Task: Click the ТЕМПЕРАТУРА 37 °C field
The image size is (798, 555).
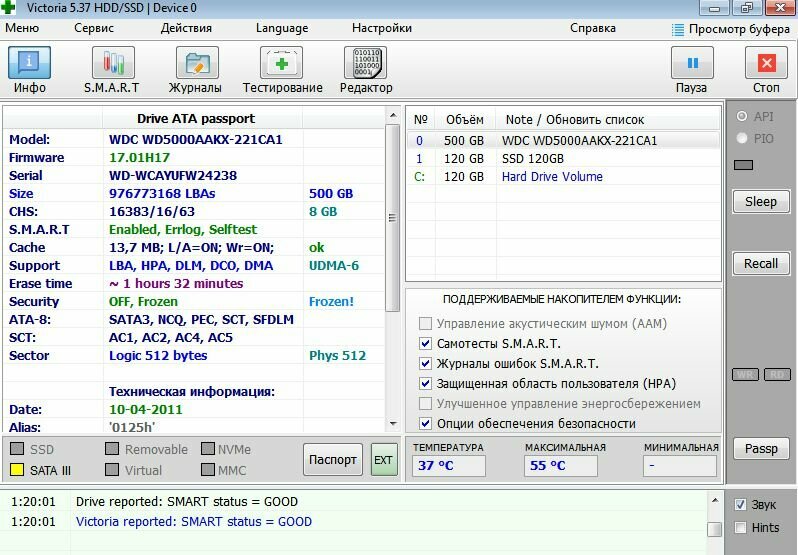Action: [x=448, y=465]
